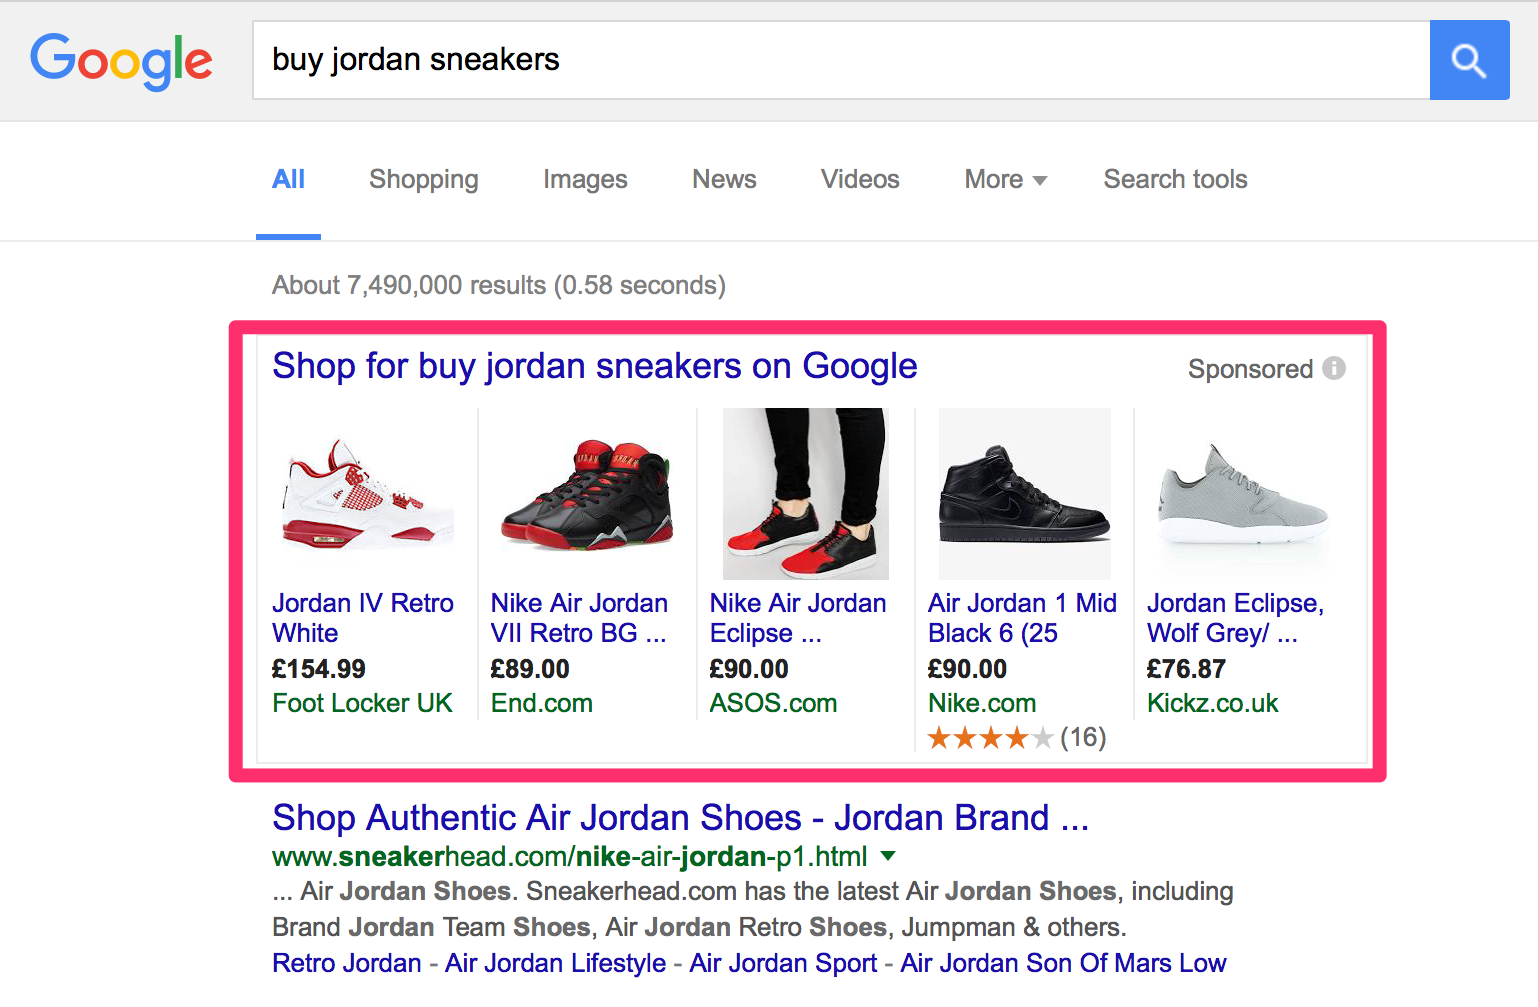Open the Shop Authentic Air Jordan Shoes result
The height and width of the screenshot is (1007, 1538).
680,818
